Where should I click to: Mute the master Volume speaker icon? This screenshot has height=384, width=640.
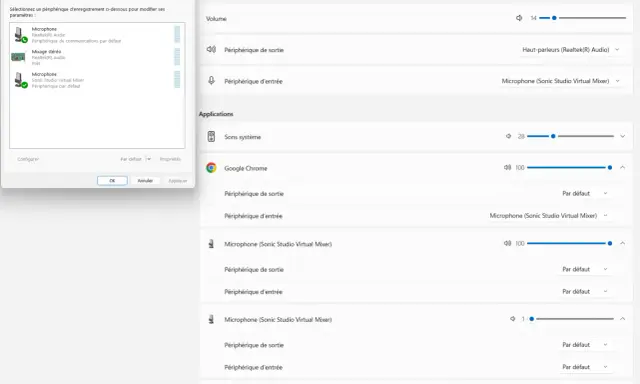click(x=519, y=18)
